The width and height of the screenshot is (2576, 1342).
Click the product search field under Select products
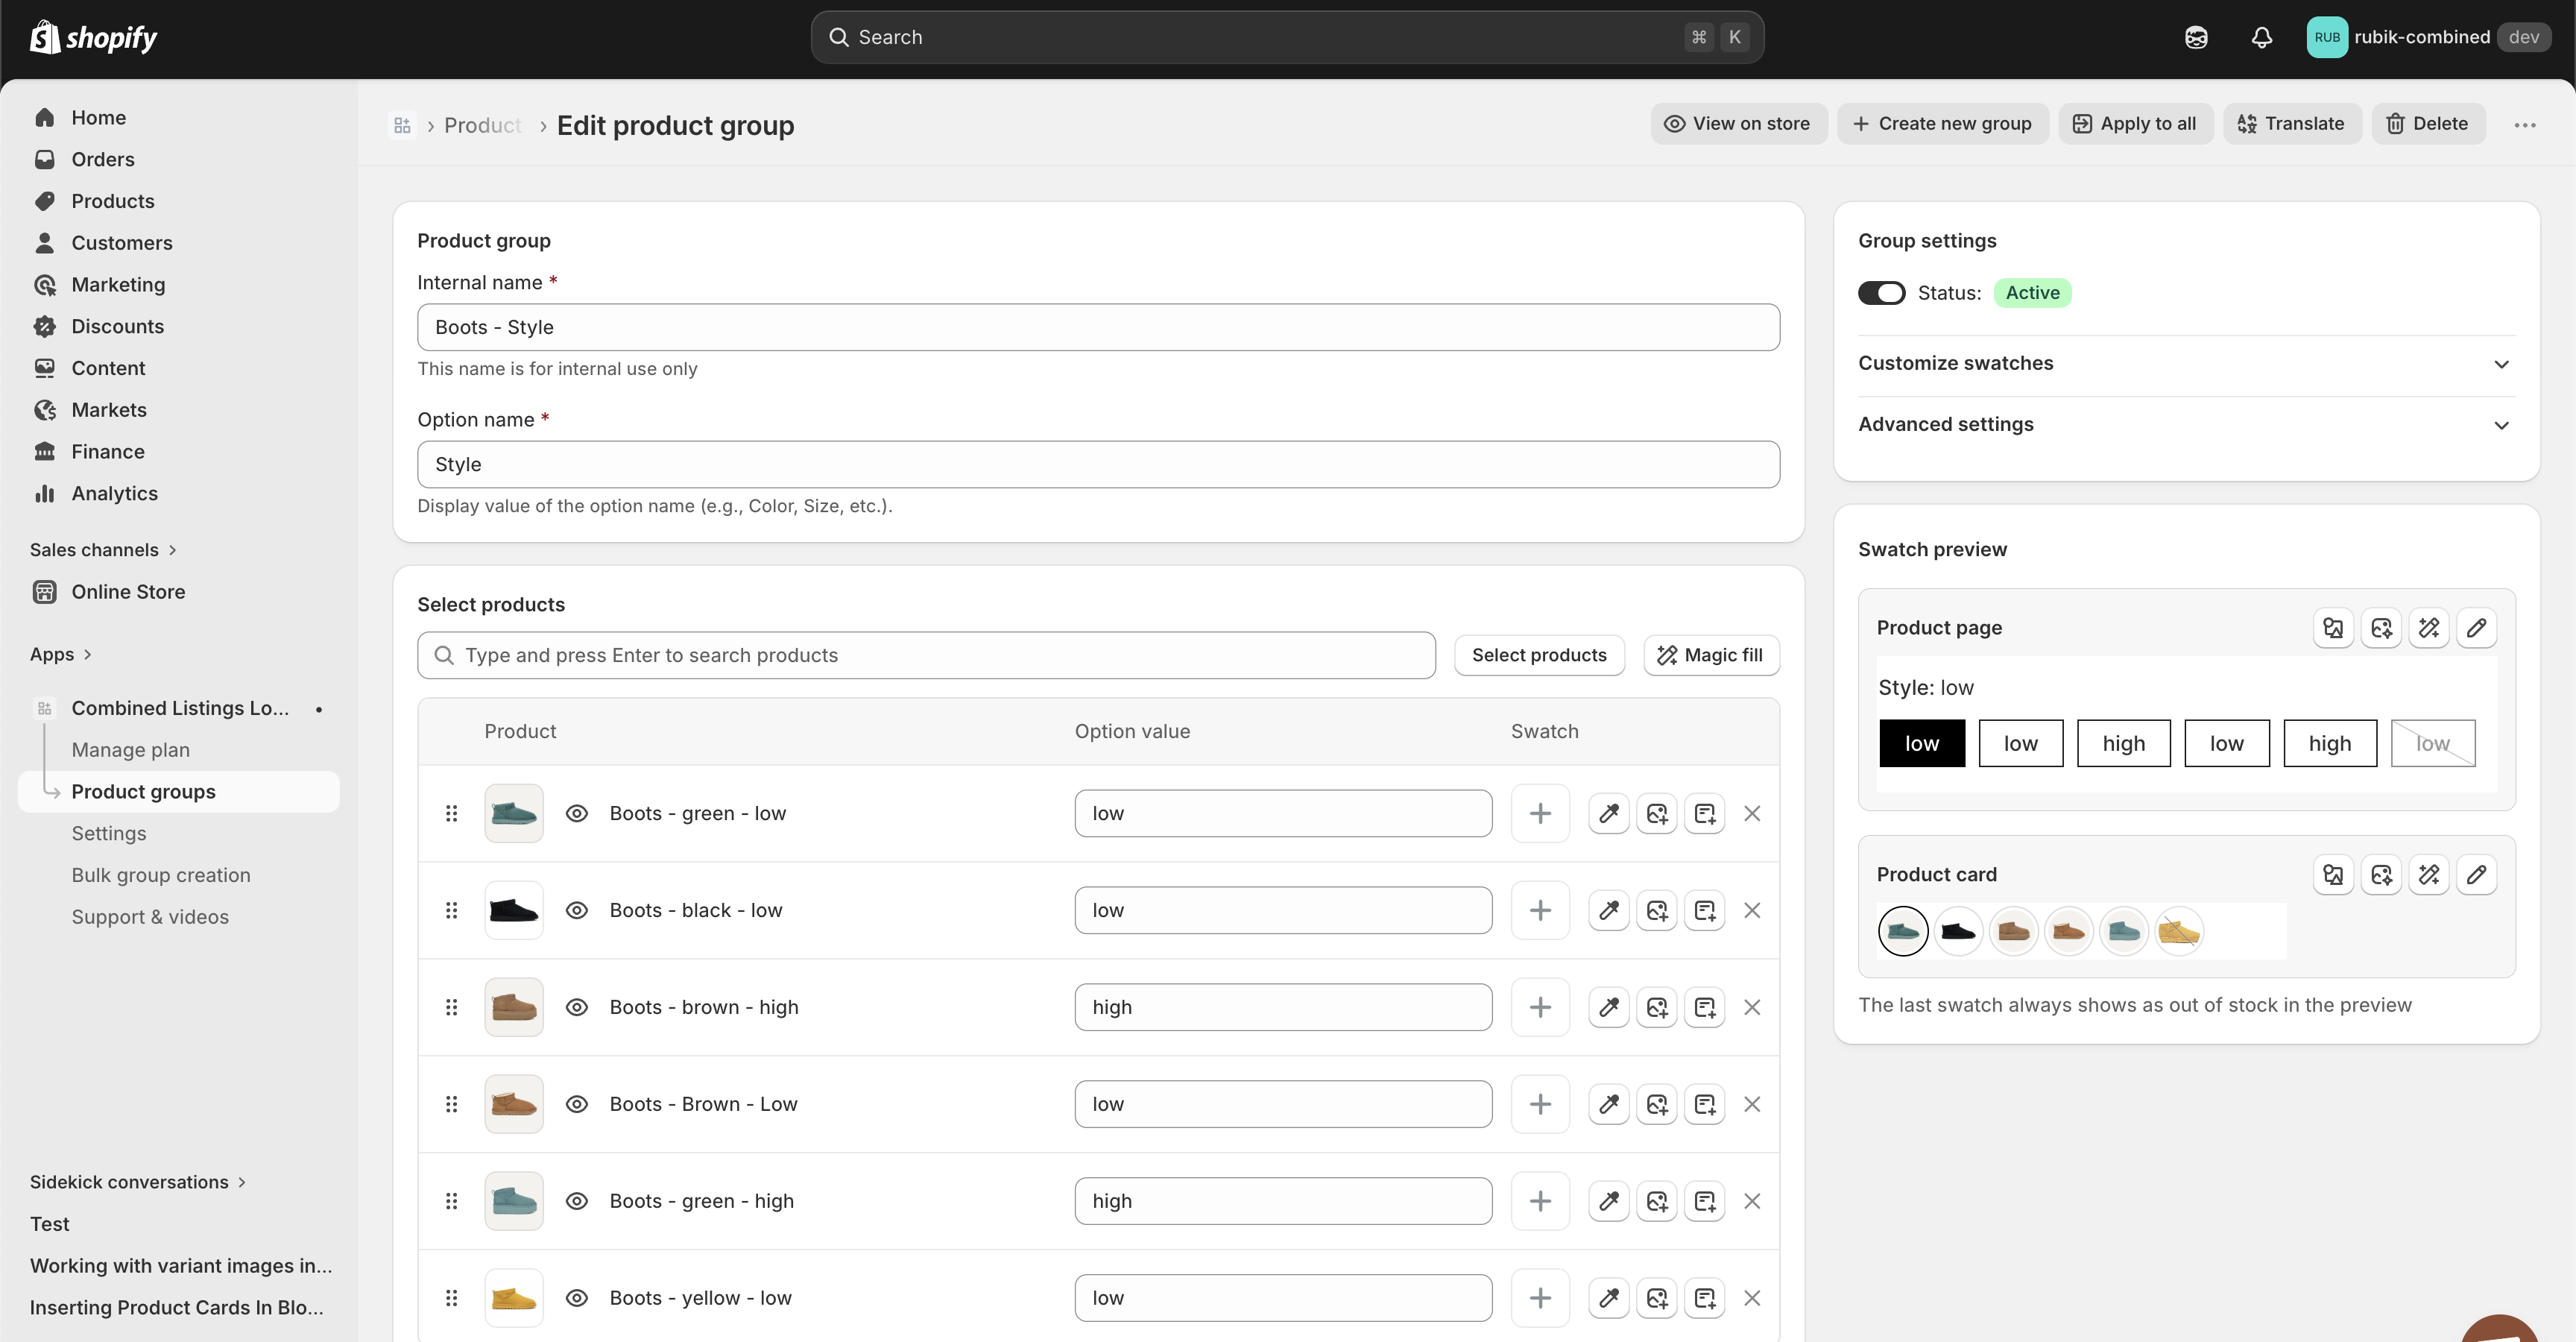click(925, 655)
